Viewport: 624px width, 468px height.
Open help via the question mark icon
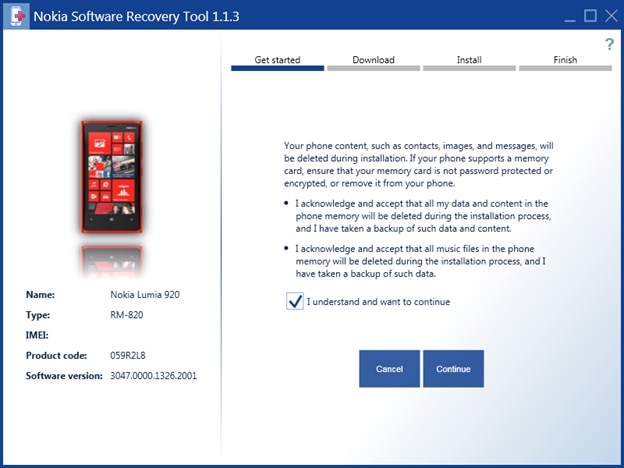(609, 44)
